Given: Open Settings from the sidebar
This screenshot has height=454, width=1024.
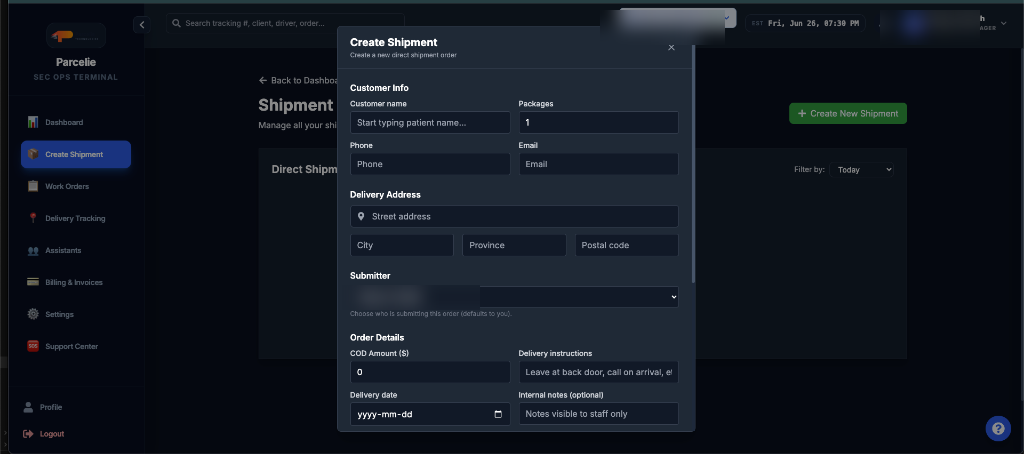Looking at the screenshot, I should pyautogui.click(x=76, y=314).
